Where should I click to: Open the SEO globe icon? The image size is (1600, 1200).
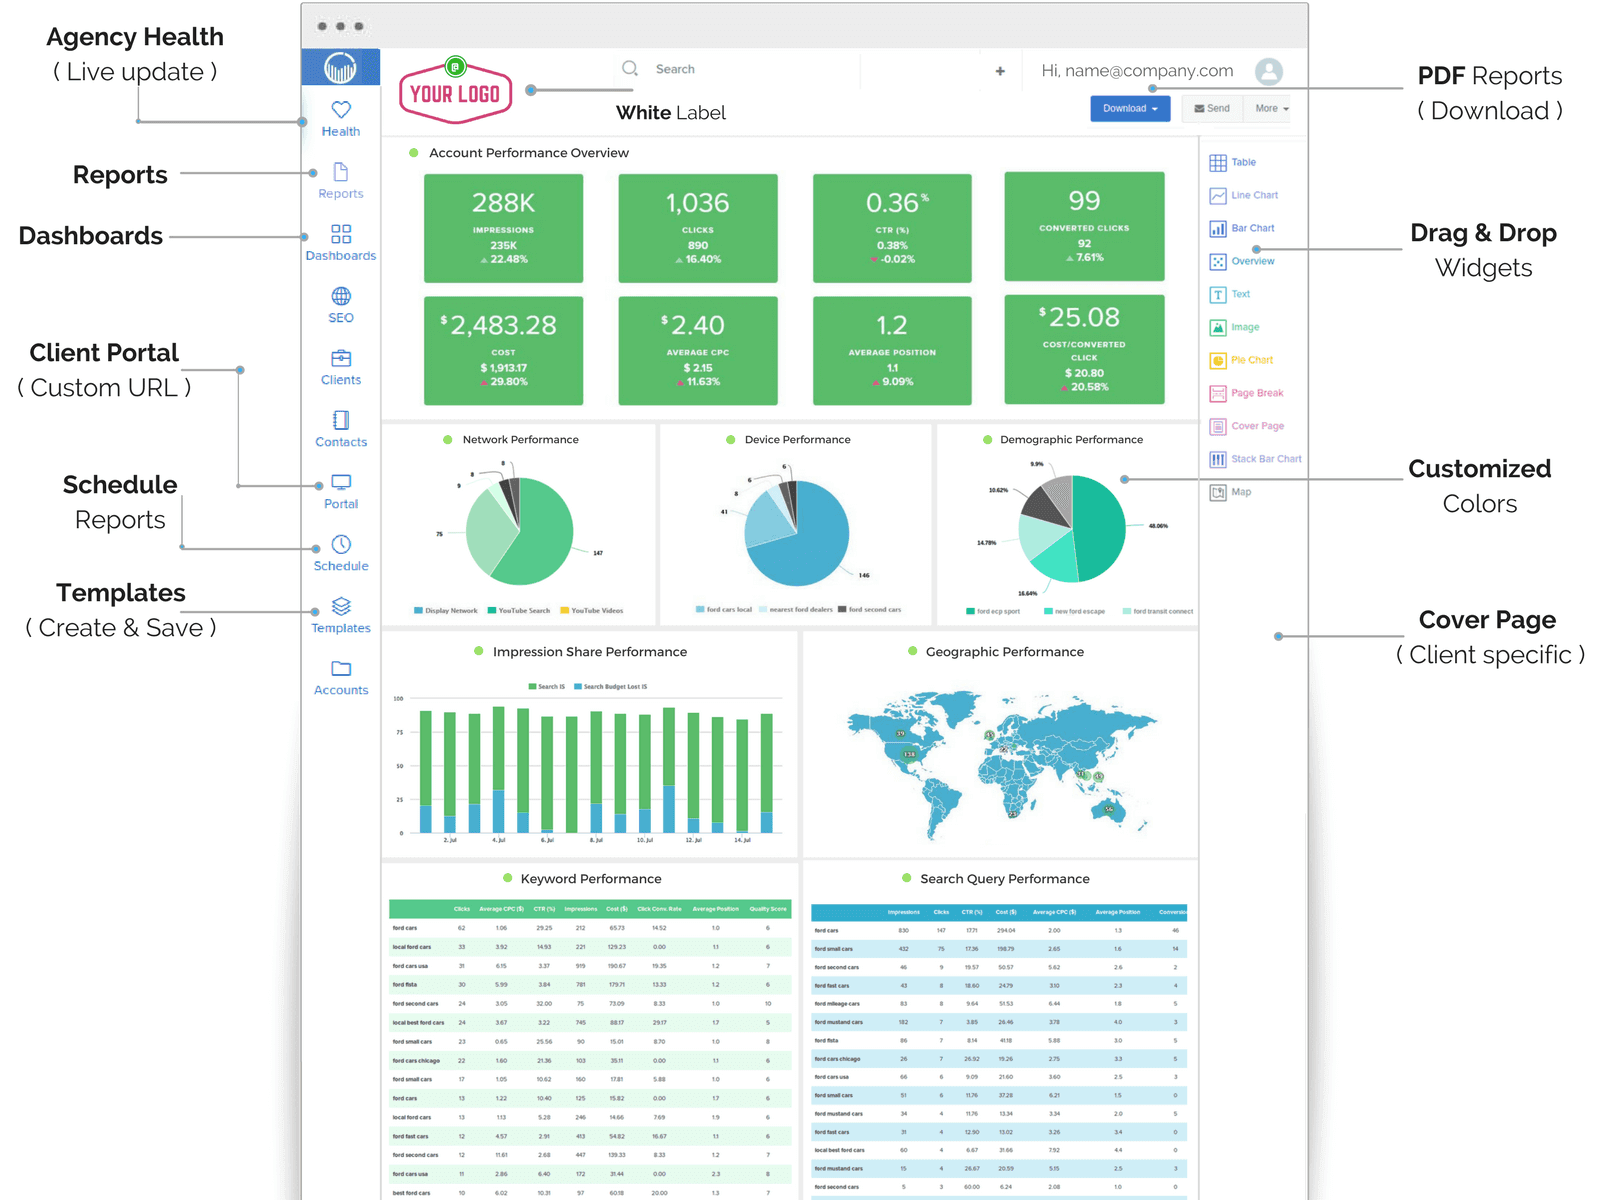point(341,296)
